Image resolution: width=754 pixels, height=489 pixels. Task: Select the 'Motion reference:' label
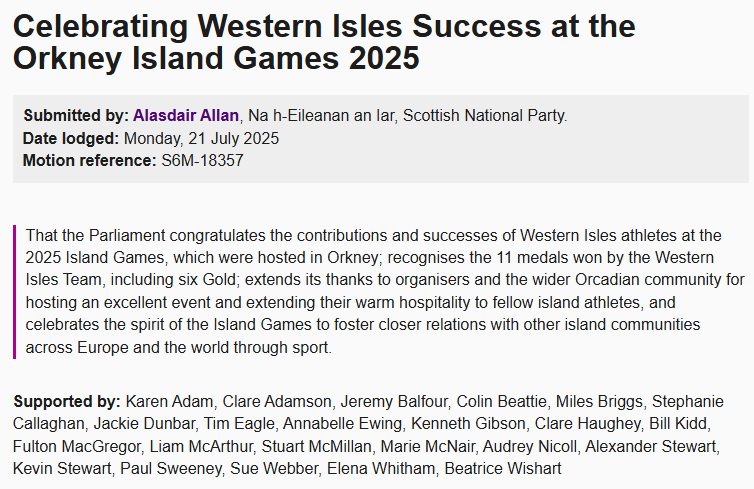89,161
